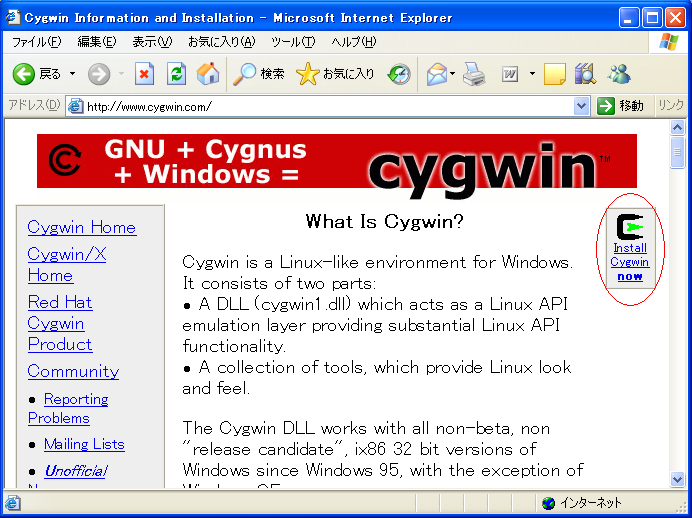This screenshot has height=518, width=692.
Task: Click the Edit with Word icon
Action: [x=510, y=74]
